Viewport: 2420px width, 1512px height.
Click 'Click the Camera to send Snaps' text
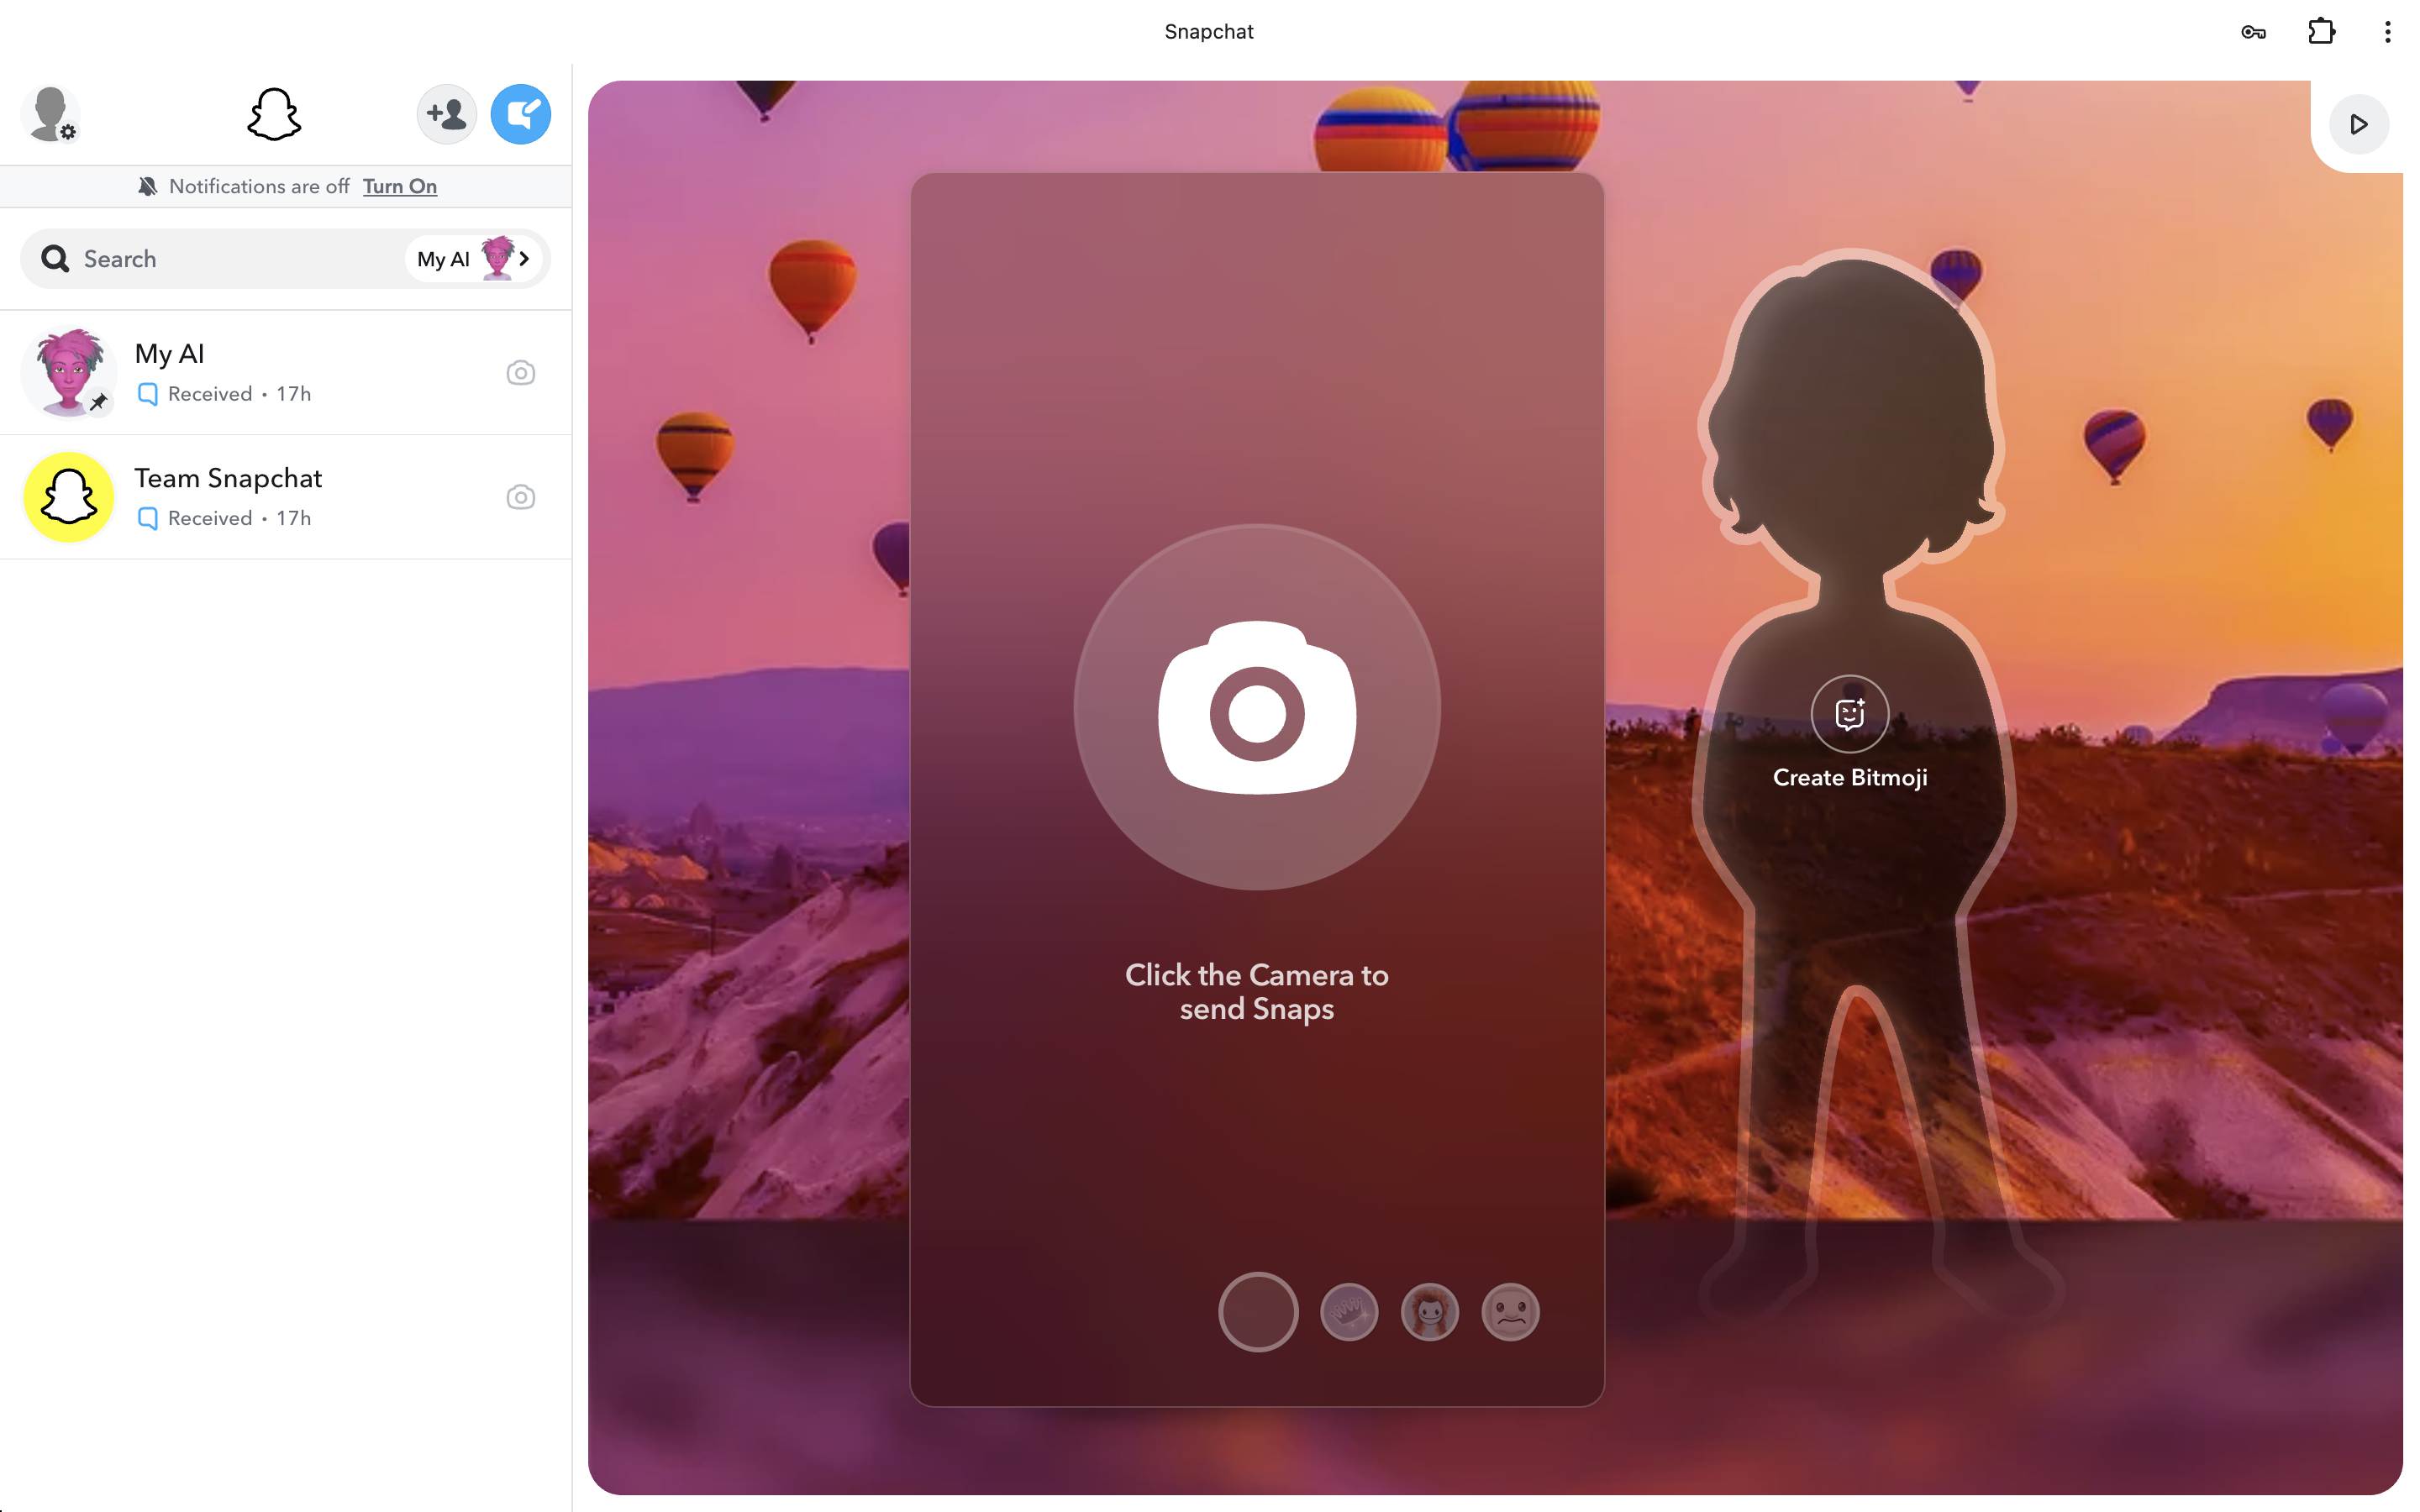[1257, 991]
